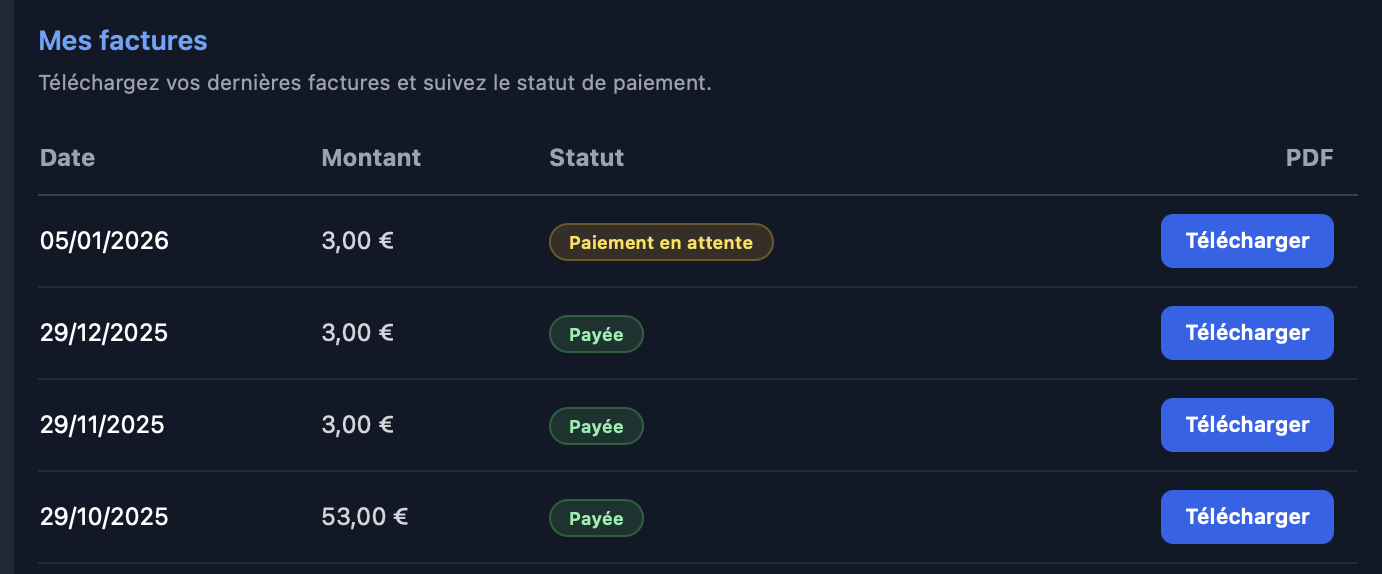Image resolution: width=1382 pixels, height=574 pixels.
Task: Download the 53,00 € invoice from 29/10/2025
Action: (1246, 517)
